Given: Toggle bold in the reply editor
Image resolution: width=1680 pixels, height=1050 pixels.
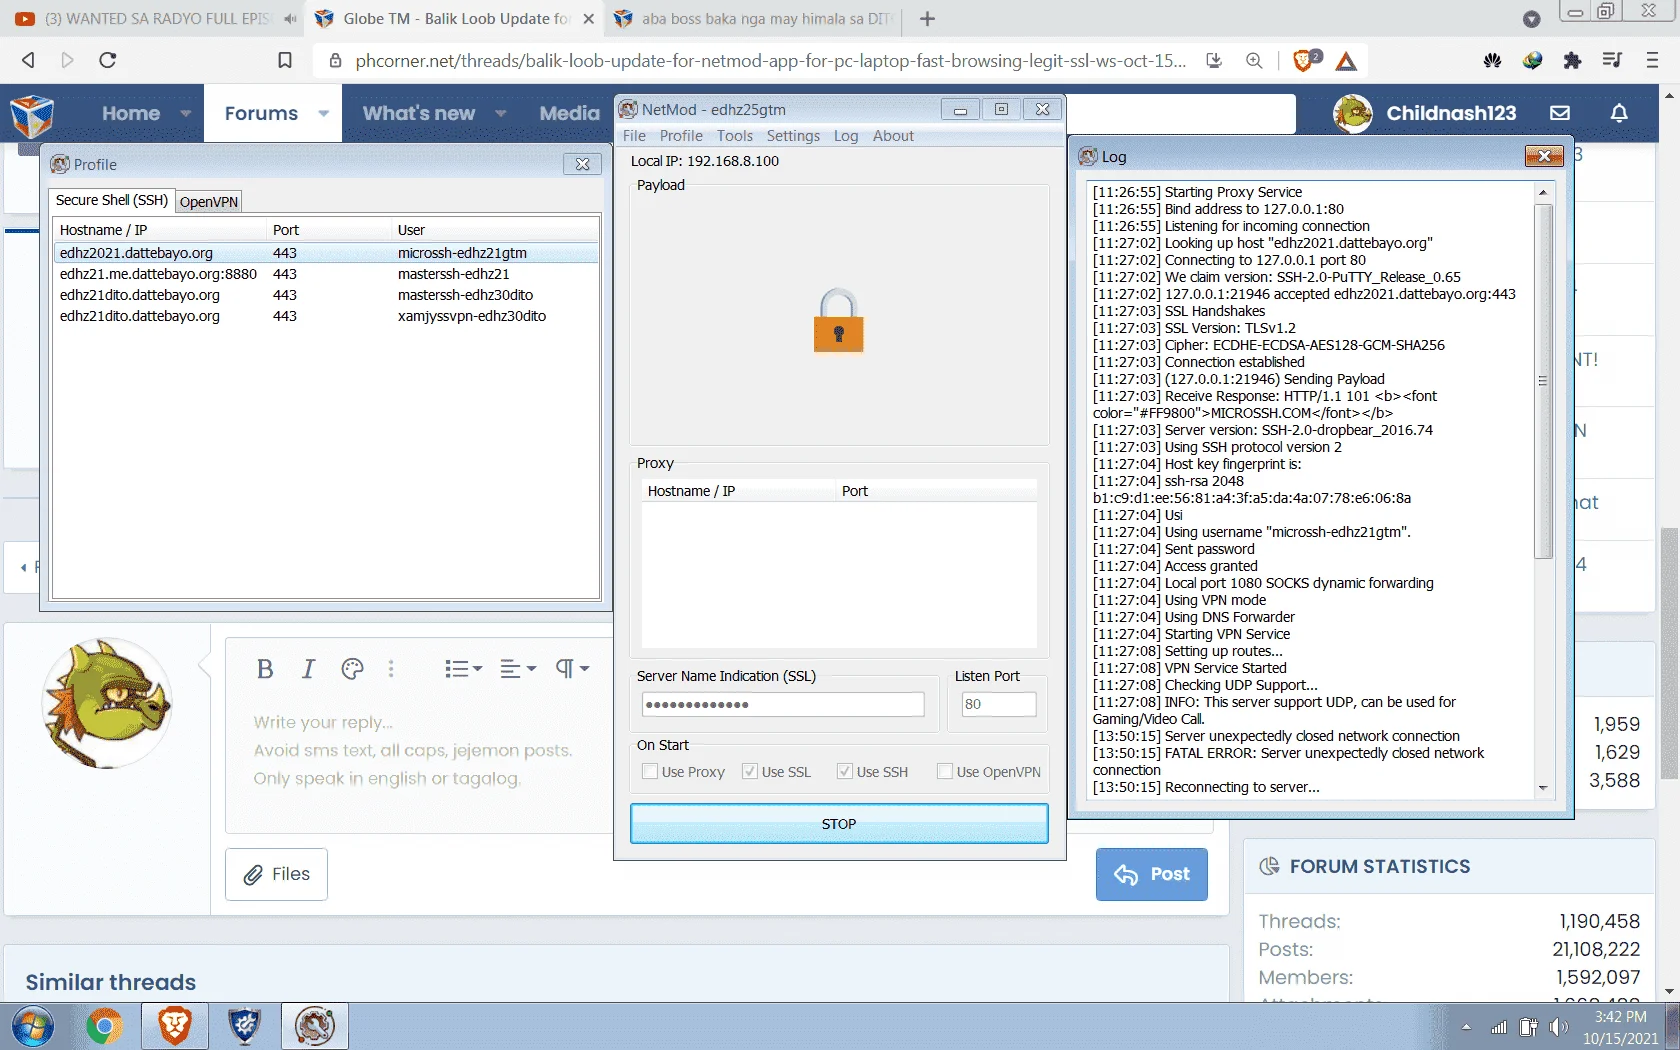Looking at the screenshot, I should click(265, 669).
